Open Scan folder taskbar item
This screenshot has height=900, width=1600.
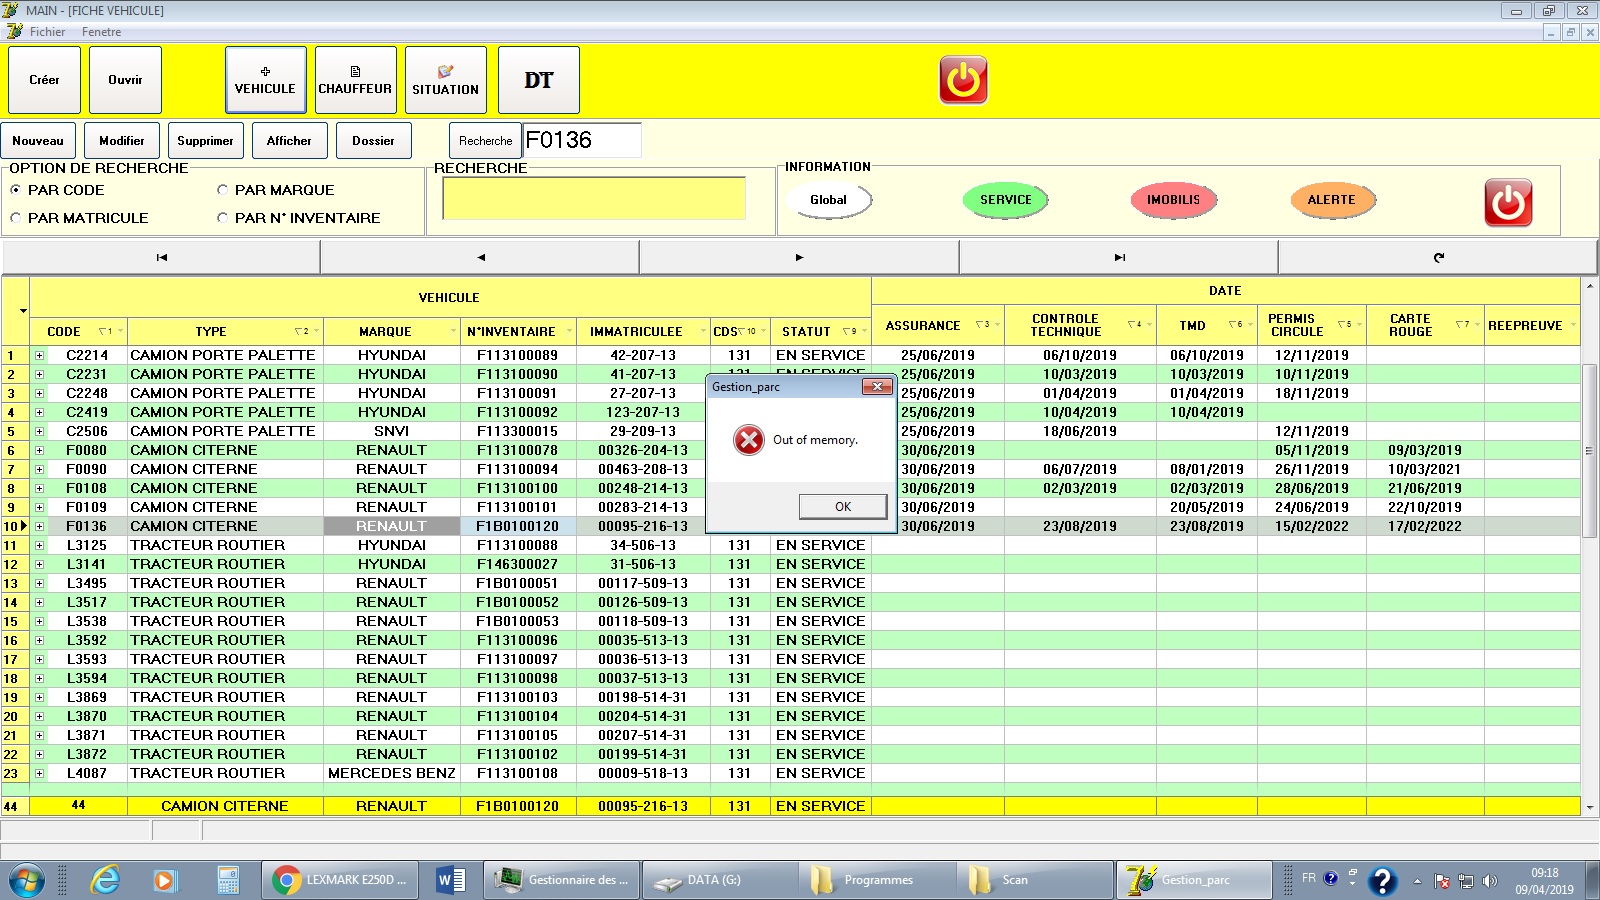click(x=1035, y=880)
